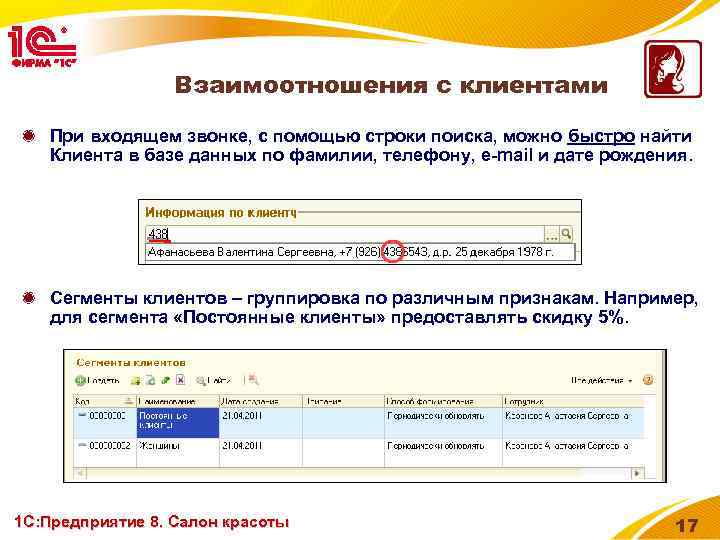This screenshot has height=540, width=720.
Task: Click the underlined word быстро
Action: point(602,136)
